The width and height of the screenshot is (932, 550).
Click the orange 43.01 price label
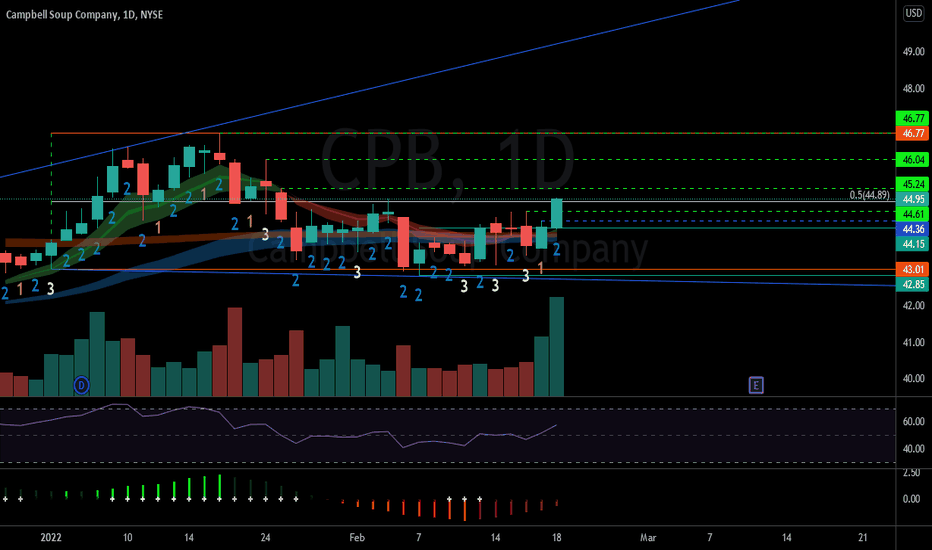(912, 269)
